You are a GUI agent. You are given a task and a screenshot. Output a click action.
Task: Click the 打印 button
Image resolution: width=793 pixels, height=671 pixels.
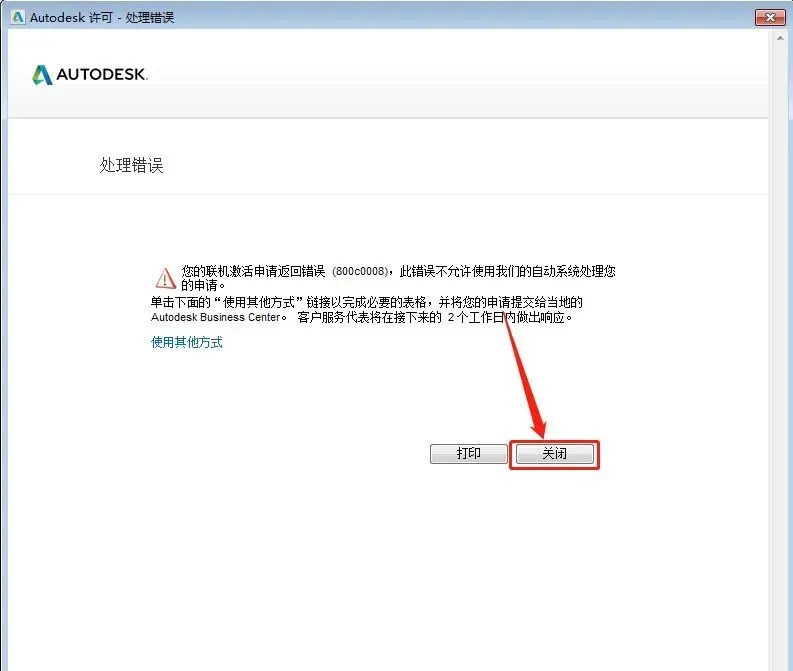tap(468, 454)
